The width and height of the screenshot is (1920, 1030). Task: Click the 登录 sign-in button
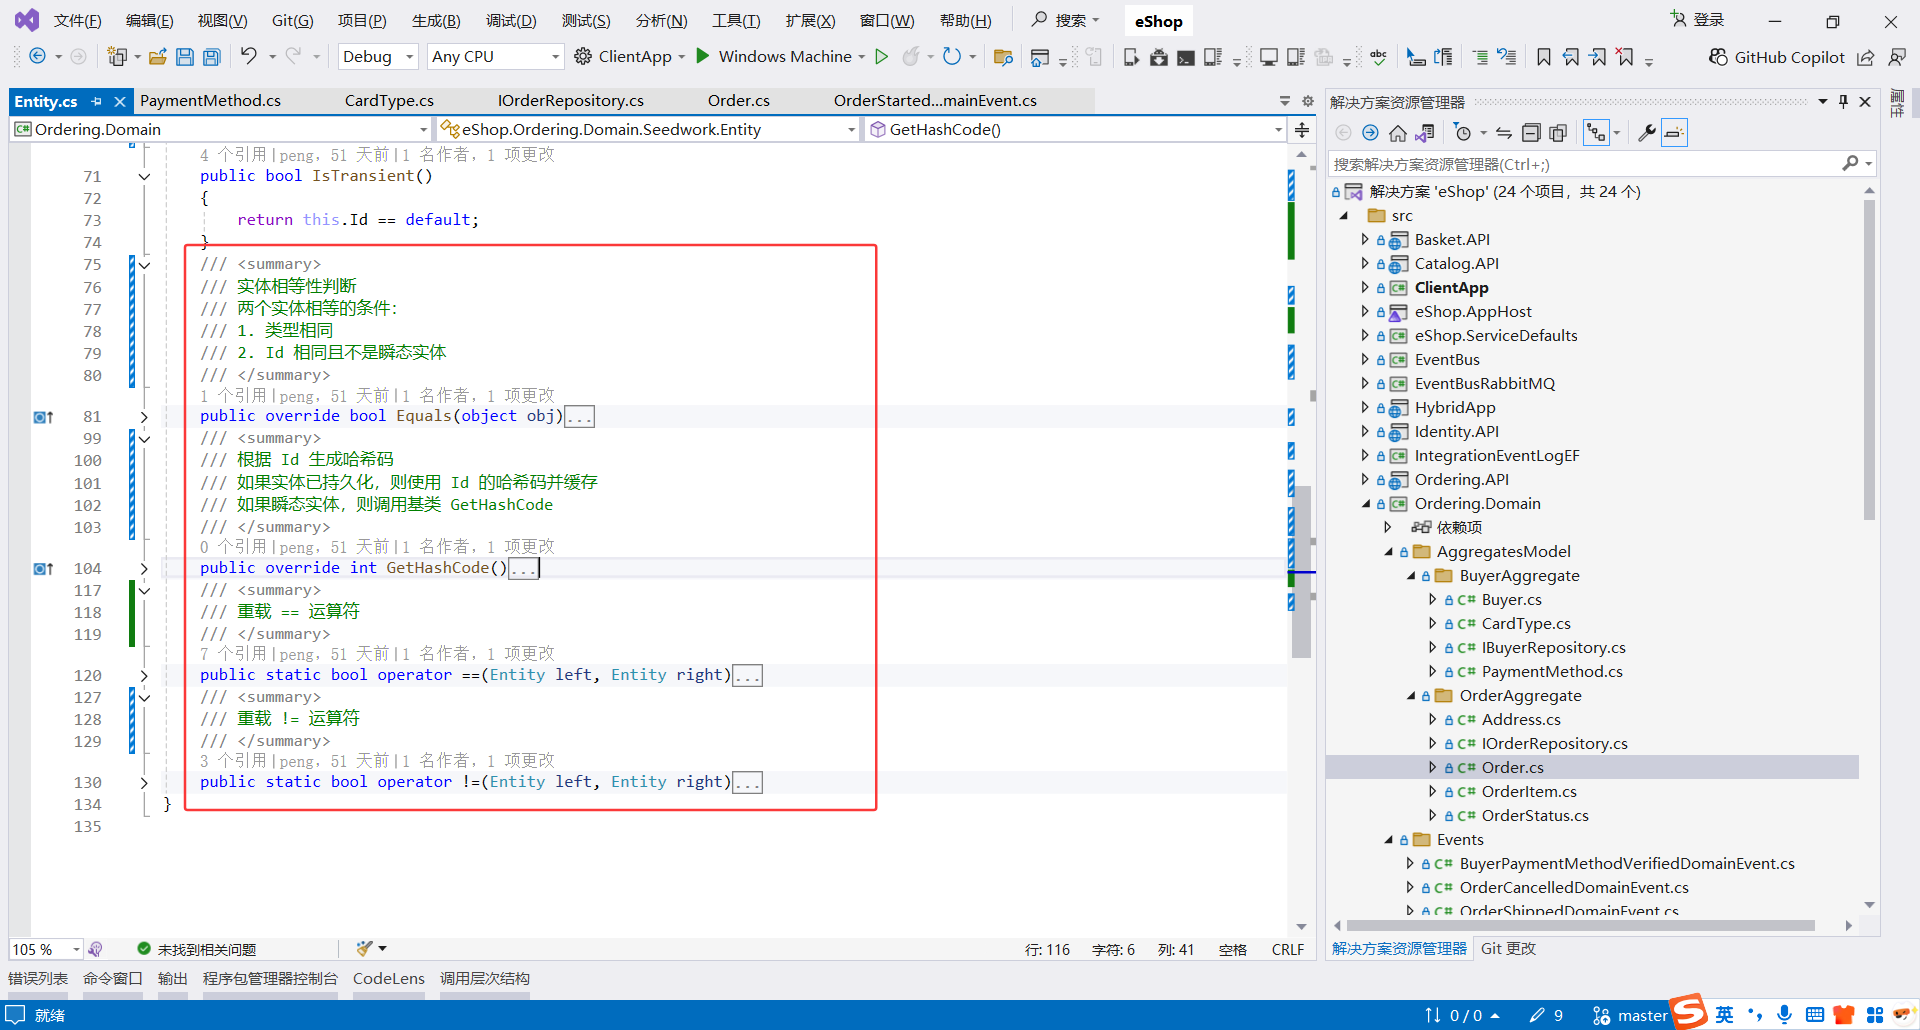point(1698,20)
